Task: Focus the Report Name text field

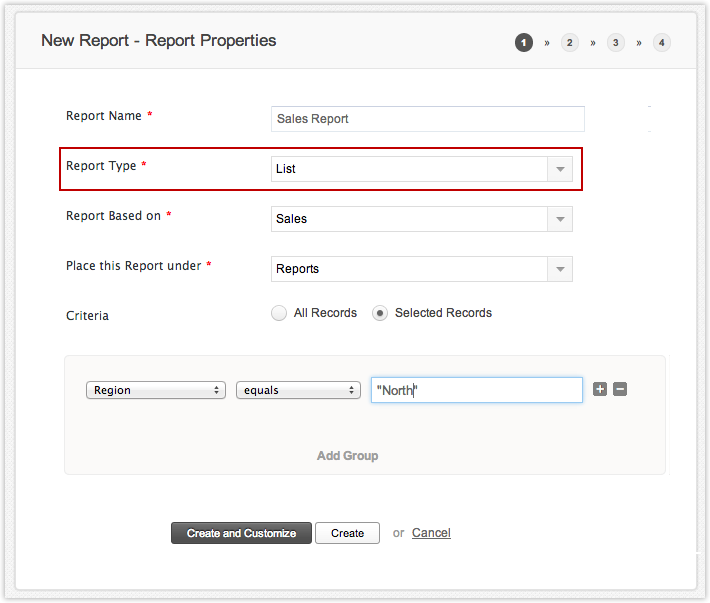Action: tap(427, 119)
